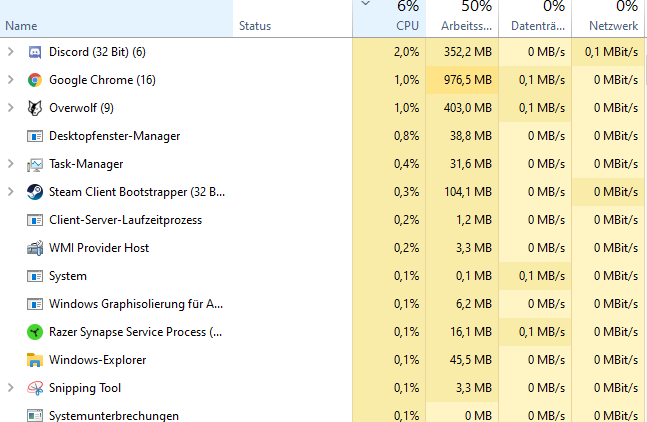Select the Windows-Explorer process name
This screenshot has width=647, height=422.
click(x=98, y=360)
